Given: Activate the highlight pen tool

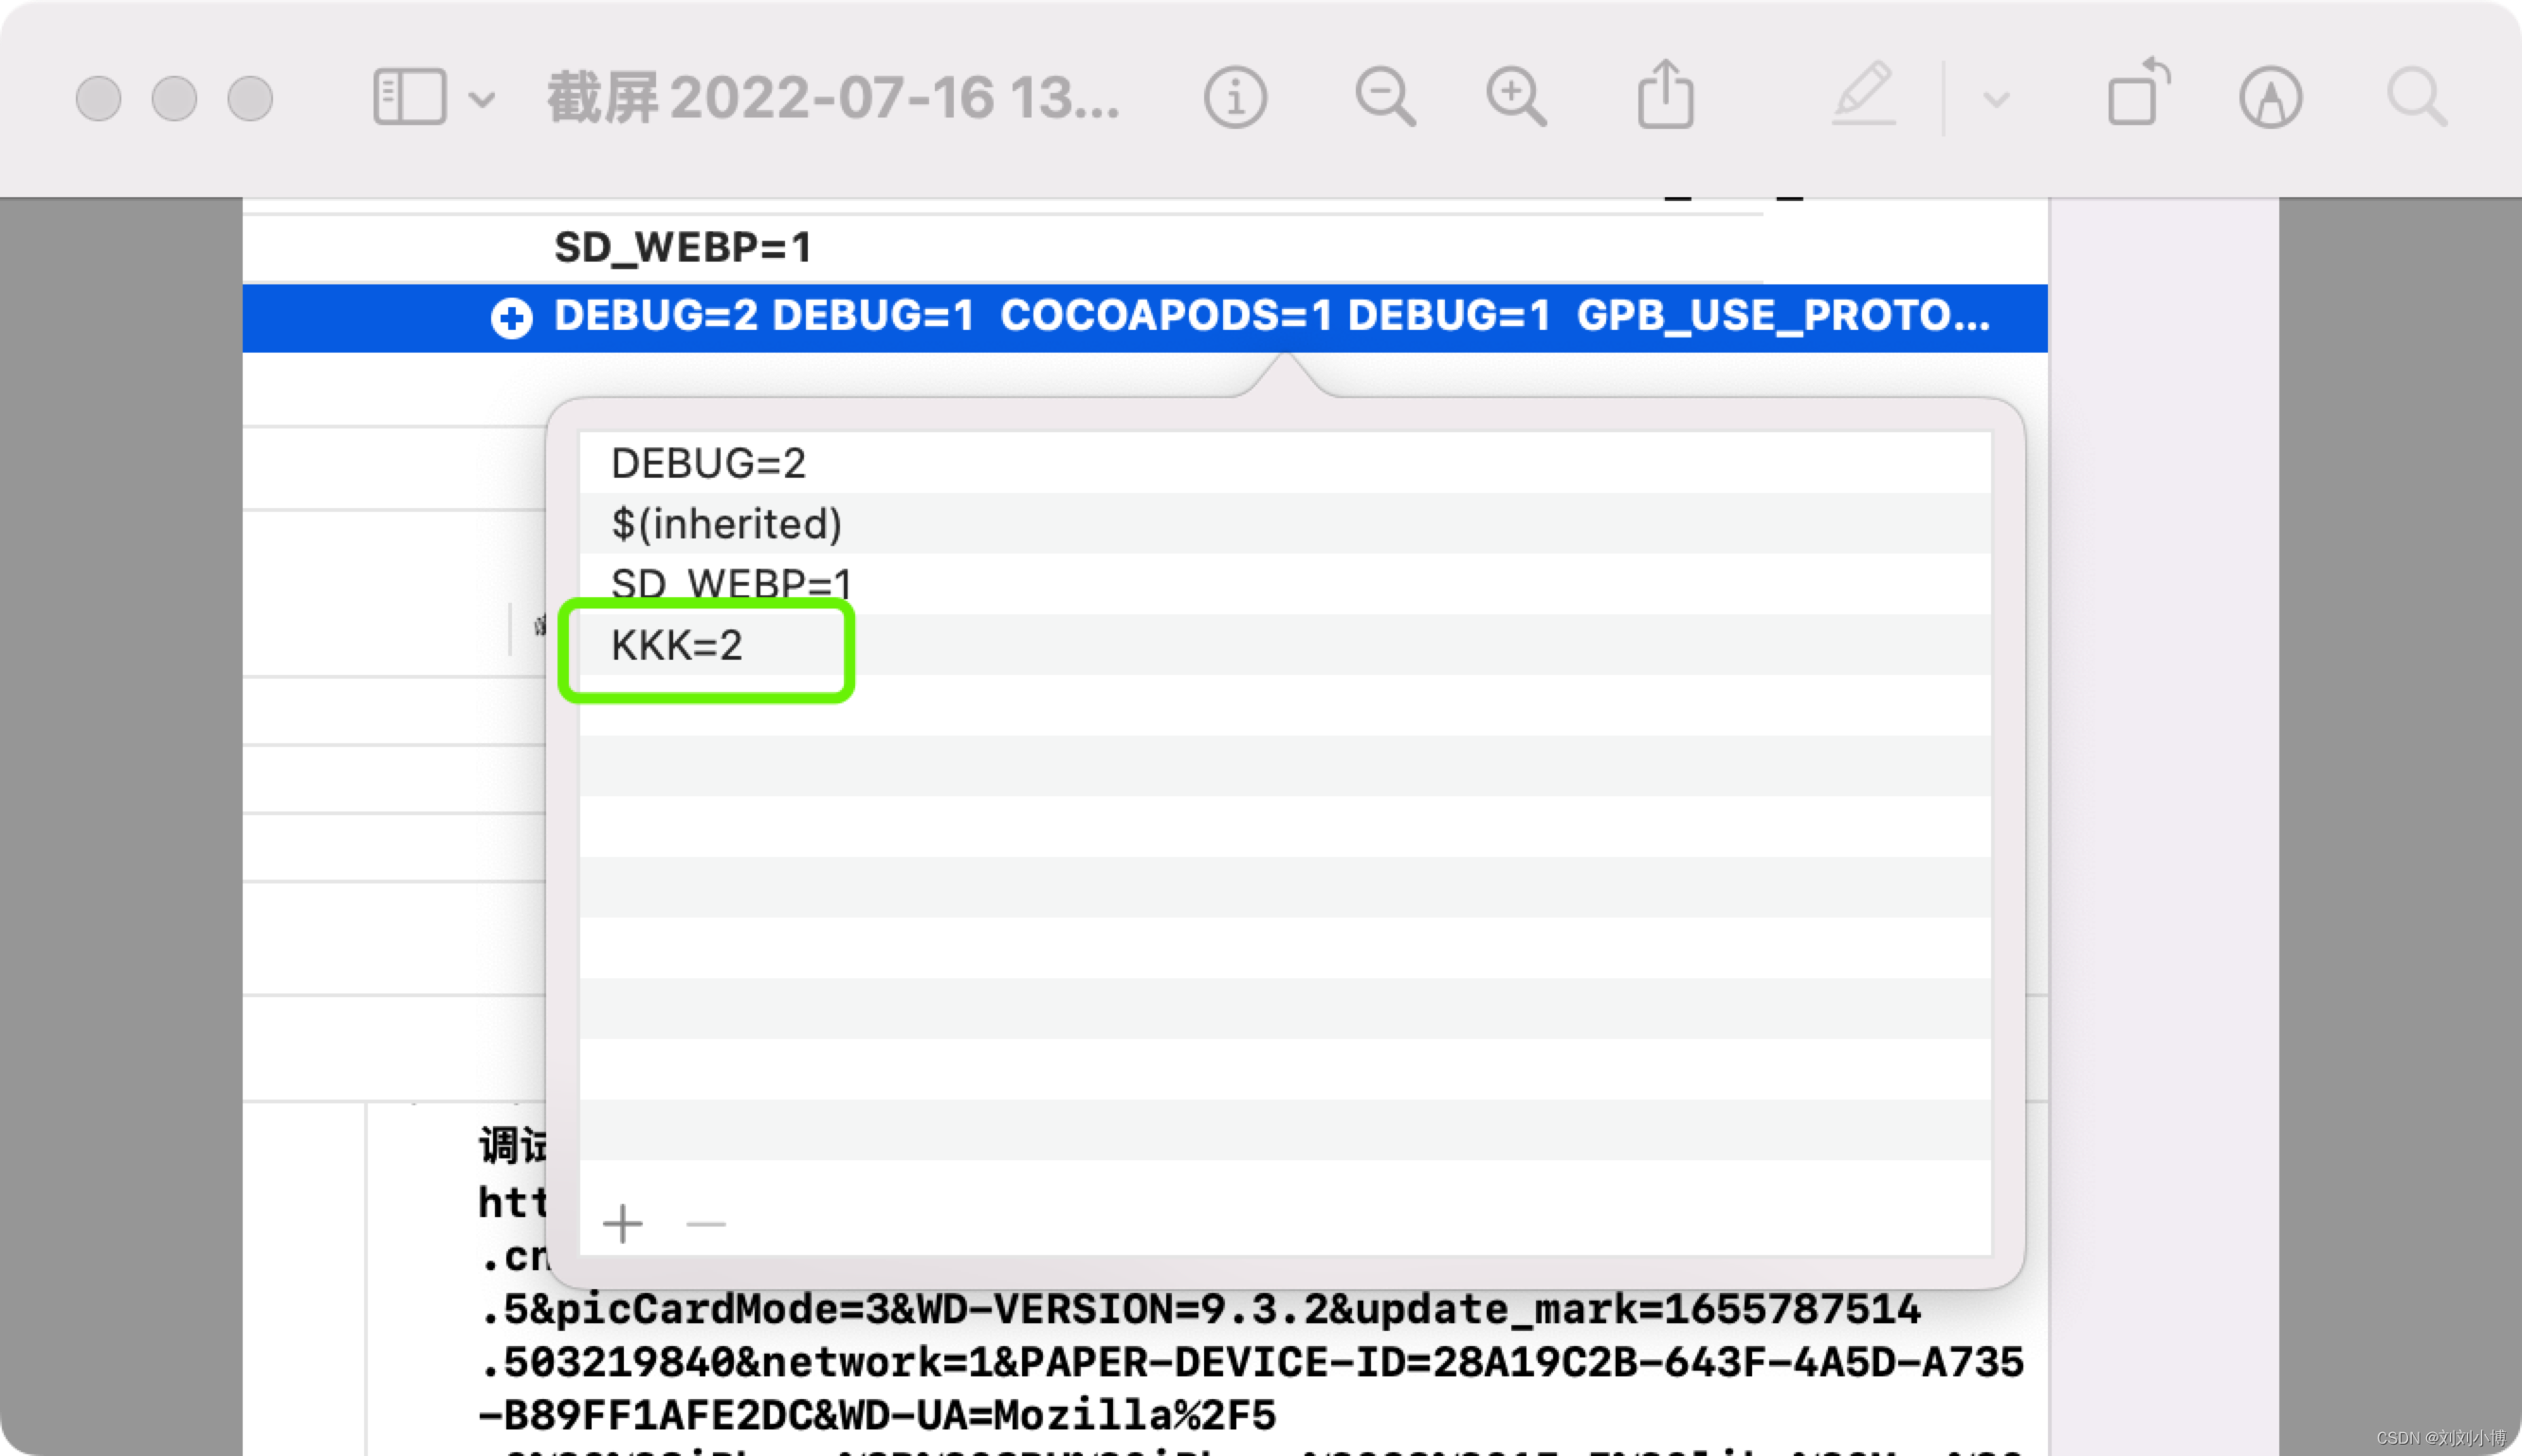Looking at the screenshot, I should click(x=1863, y=93).
